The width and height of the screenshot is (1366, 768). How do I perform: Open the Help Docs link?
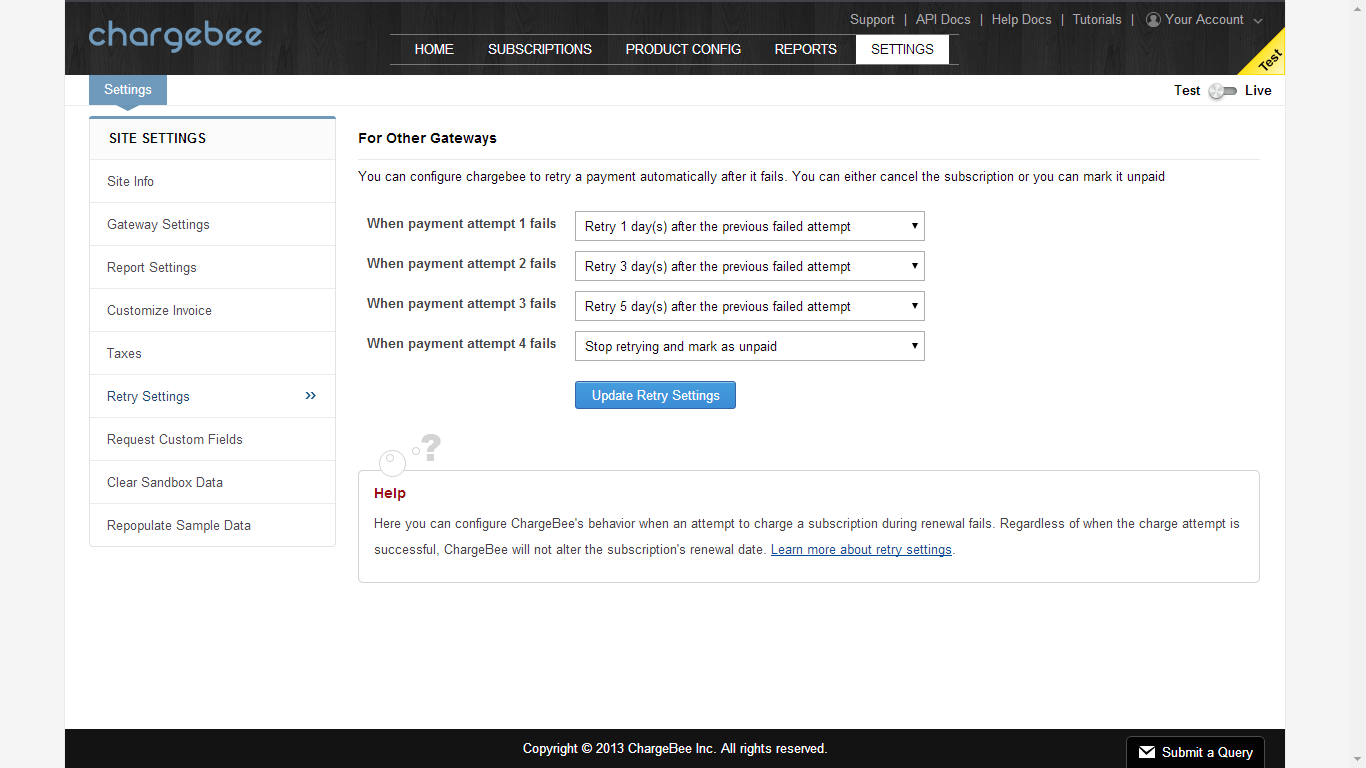coord(1021,20)
